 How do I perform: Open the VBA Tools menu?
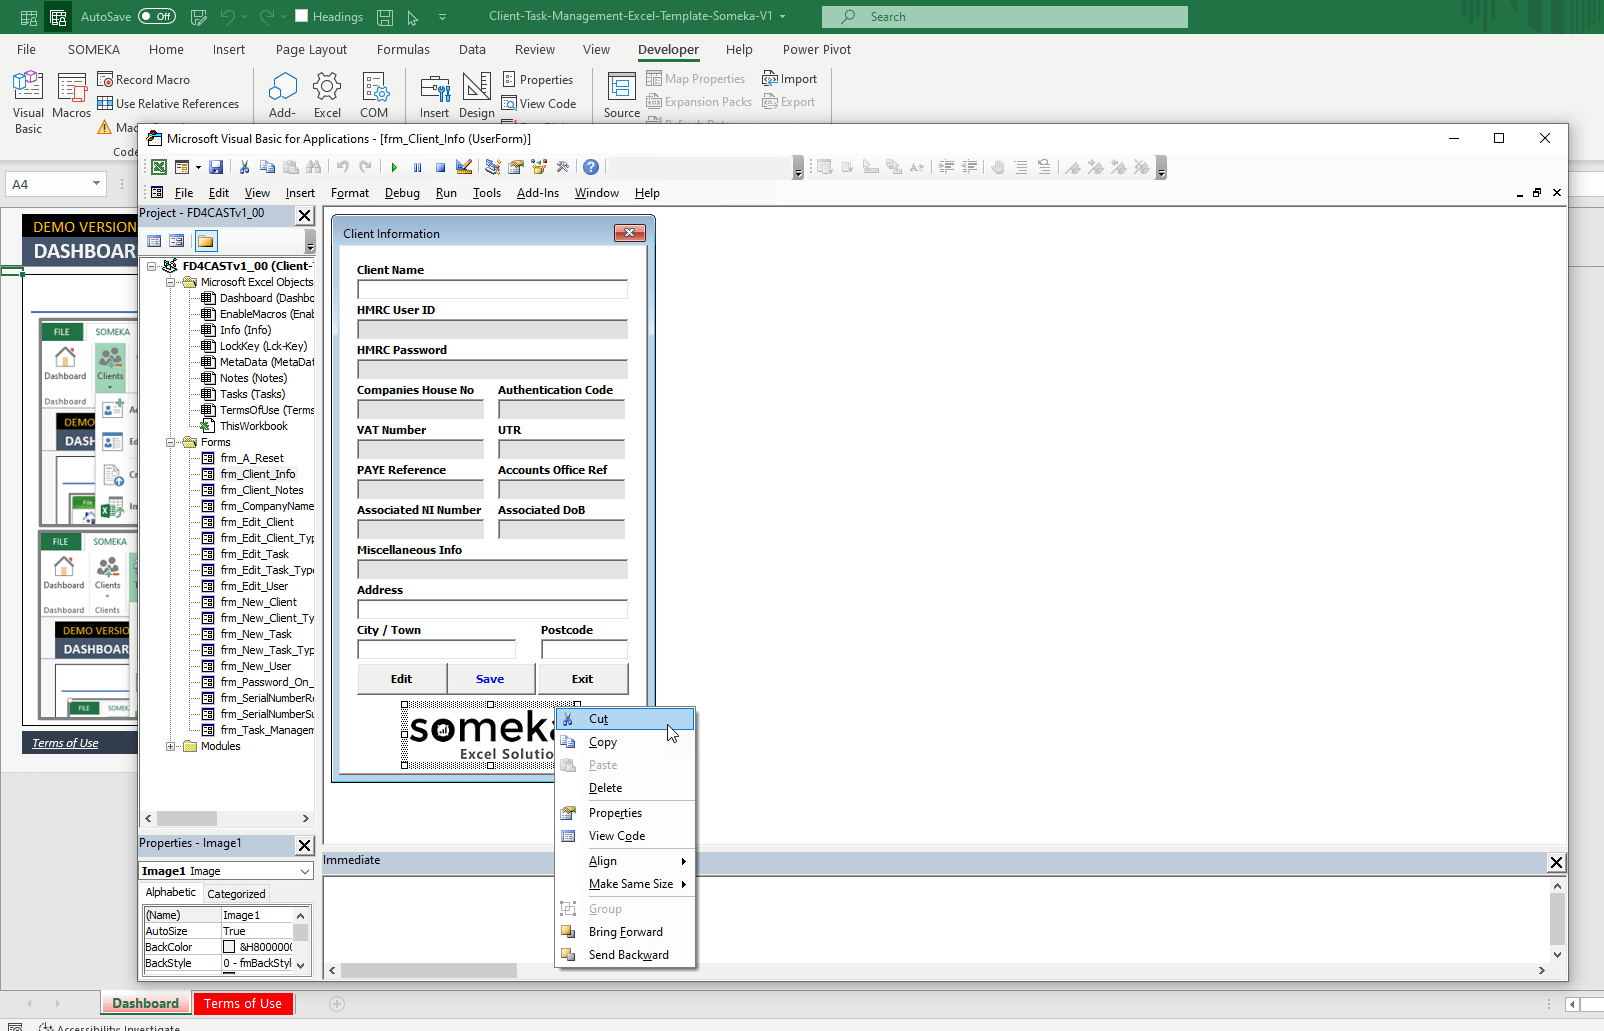pos(487,193)
